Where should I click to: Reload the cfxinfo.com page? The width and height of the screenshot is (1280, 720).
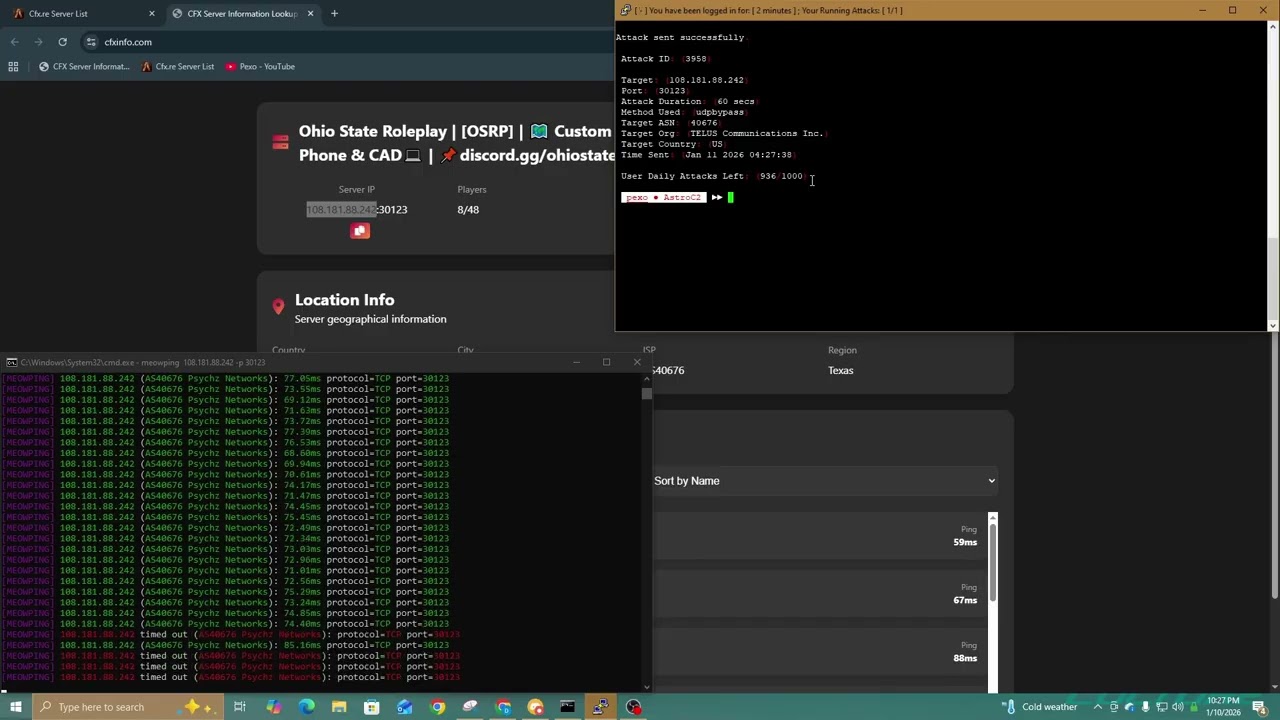[x=62, y=42]
